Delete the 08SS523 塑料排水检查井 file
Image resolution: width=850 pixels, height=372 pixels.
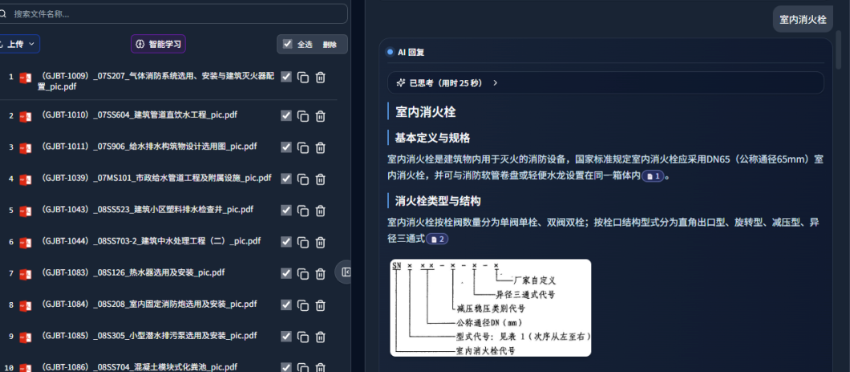click(x=320, y=211)
